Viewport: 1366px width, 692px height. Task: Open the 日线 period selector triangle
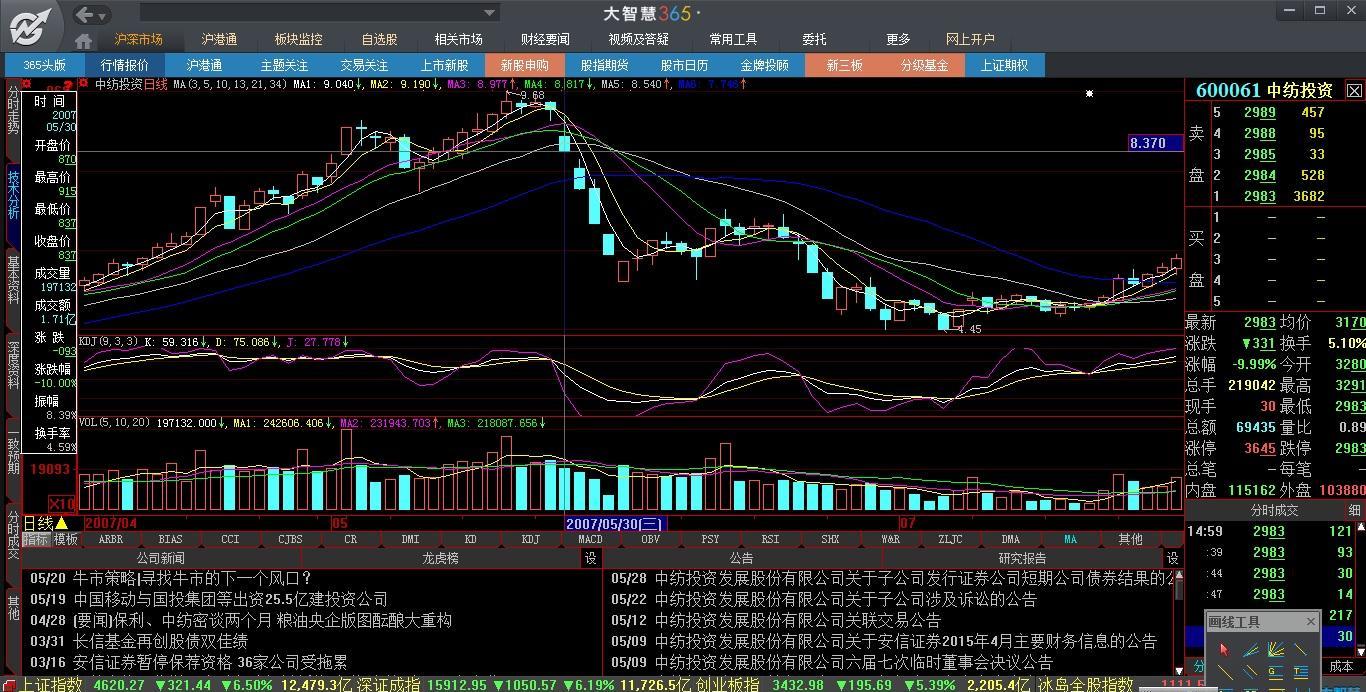(x=62, y=523)
